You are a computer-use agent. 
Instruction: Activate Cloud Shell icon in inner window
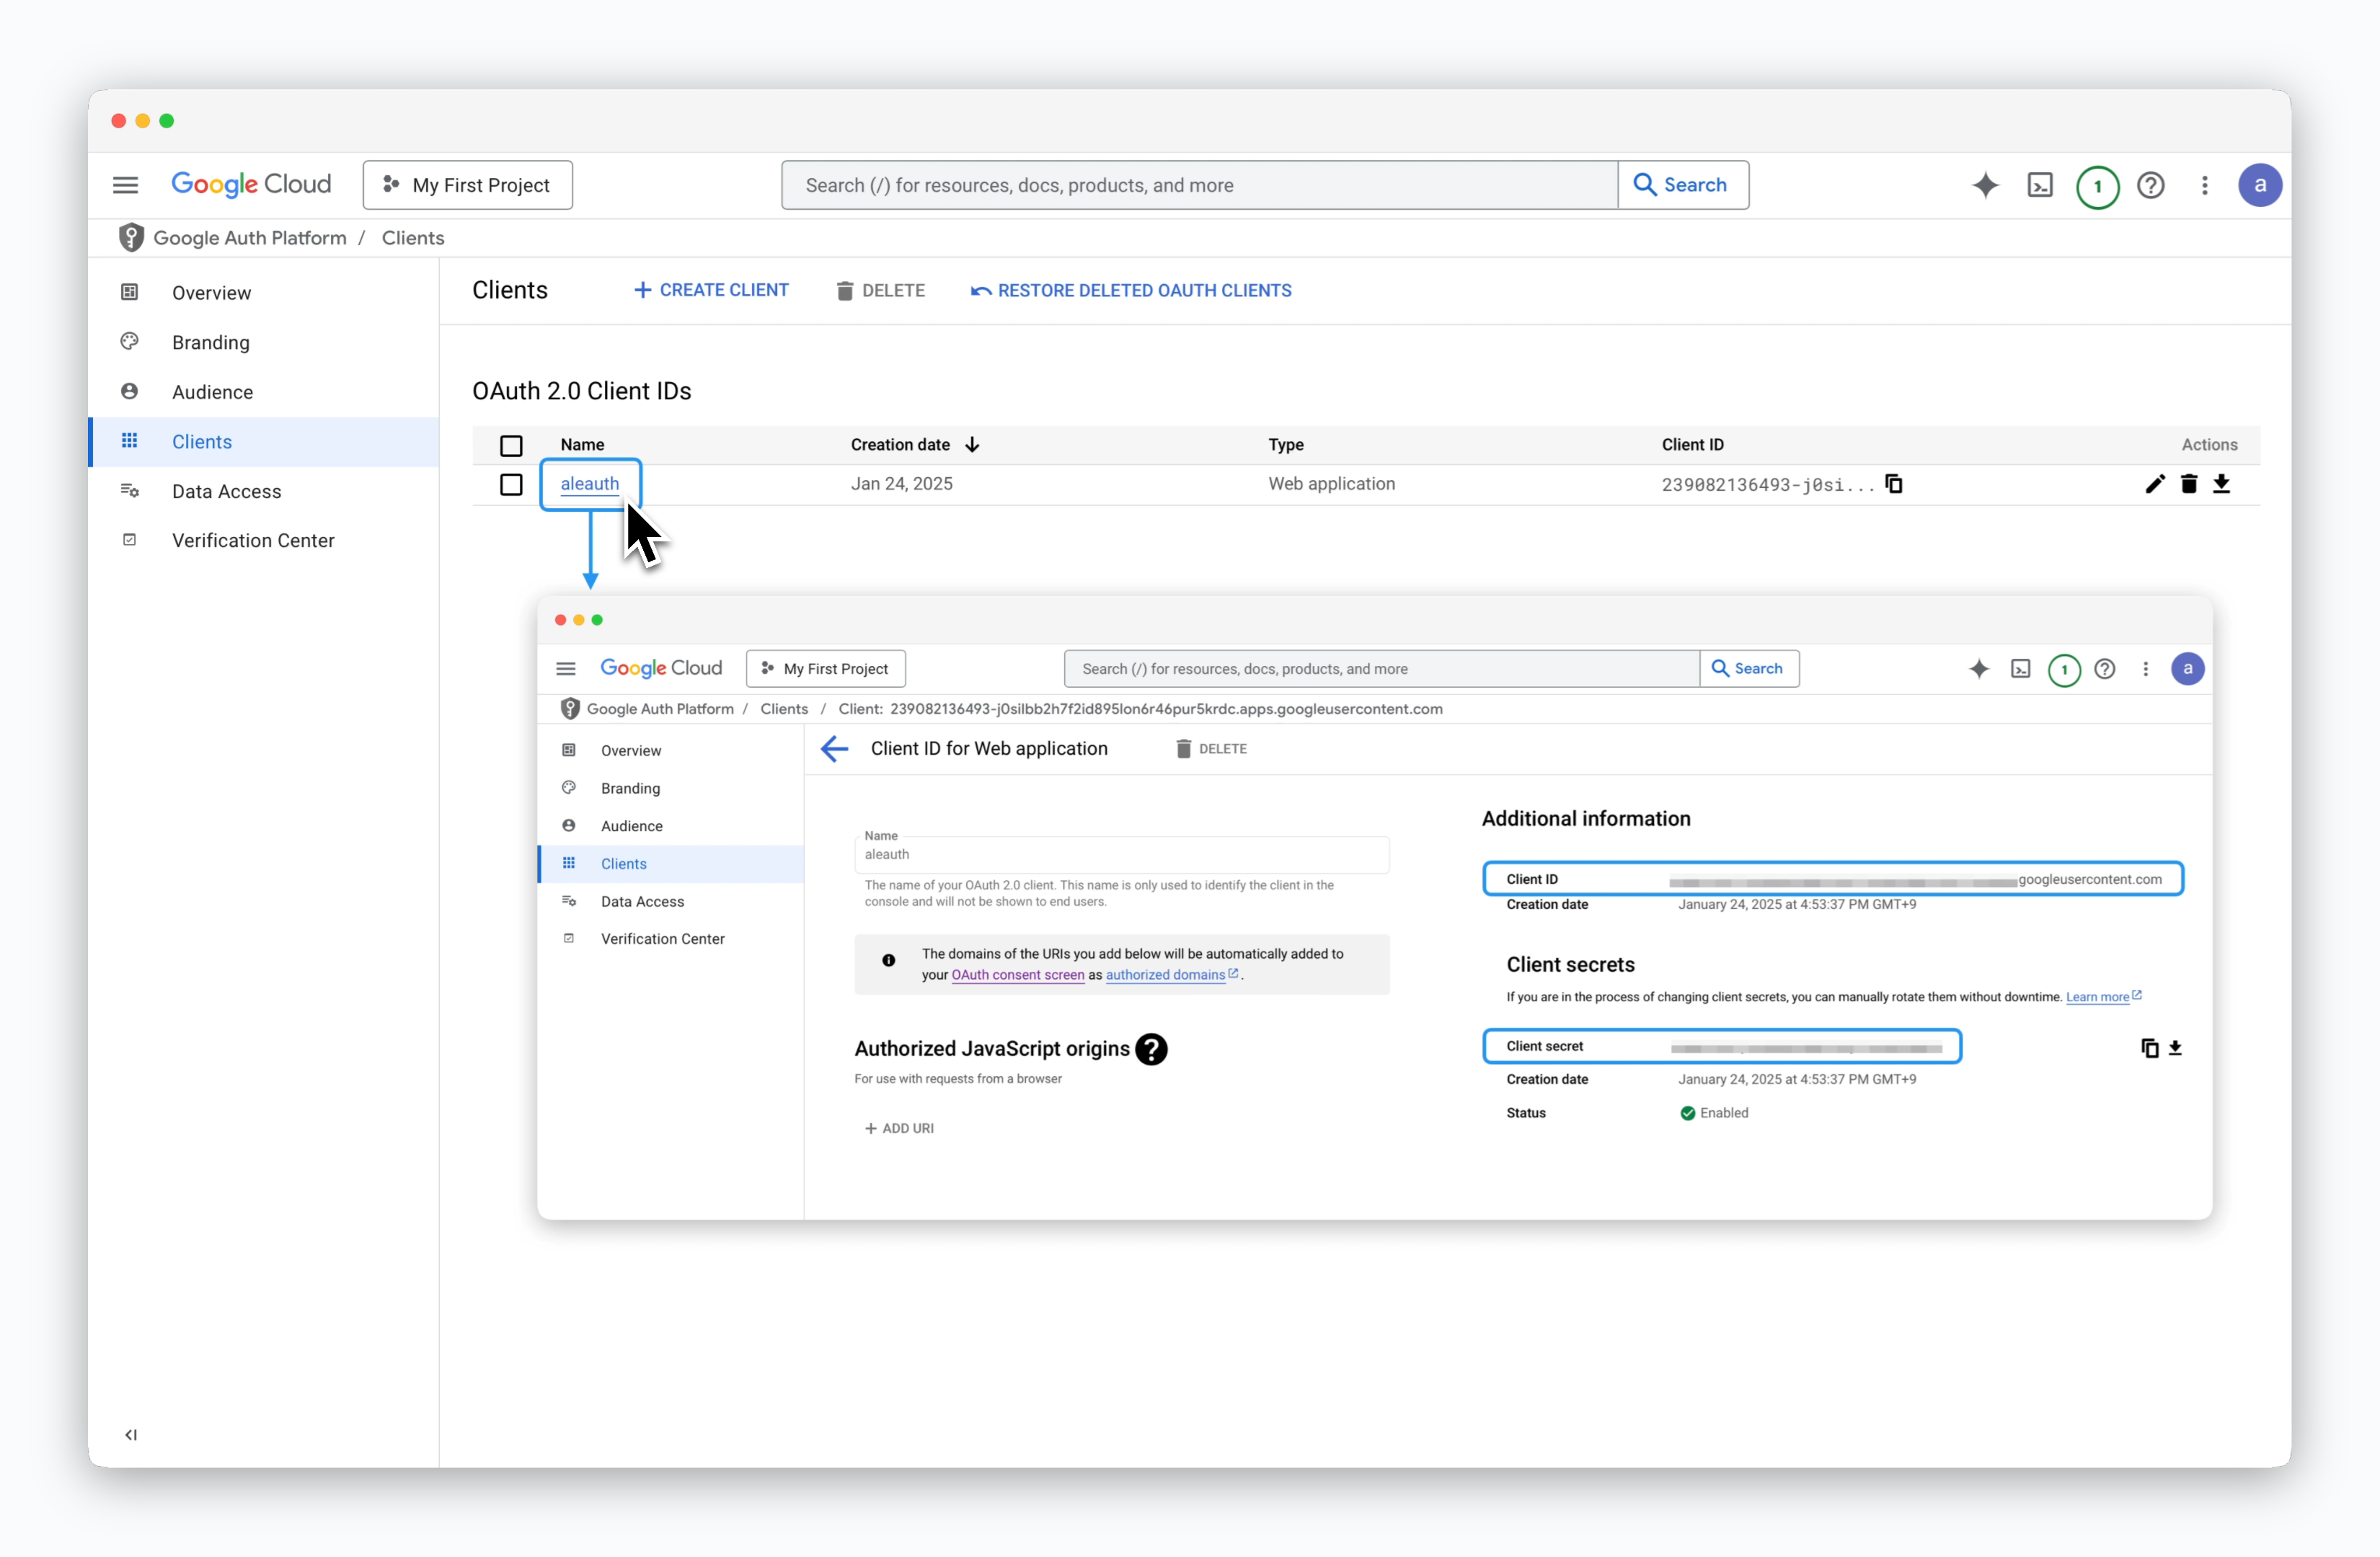[x=2021, y=669]
